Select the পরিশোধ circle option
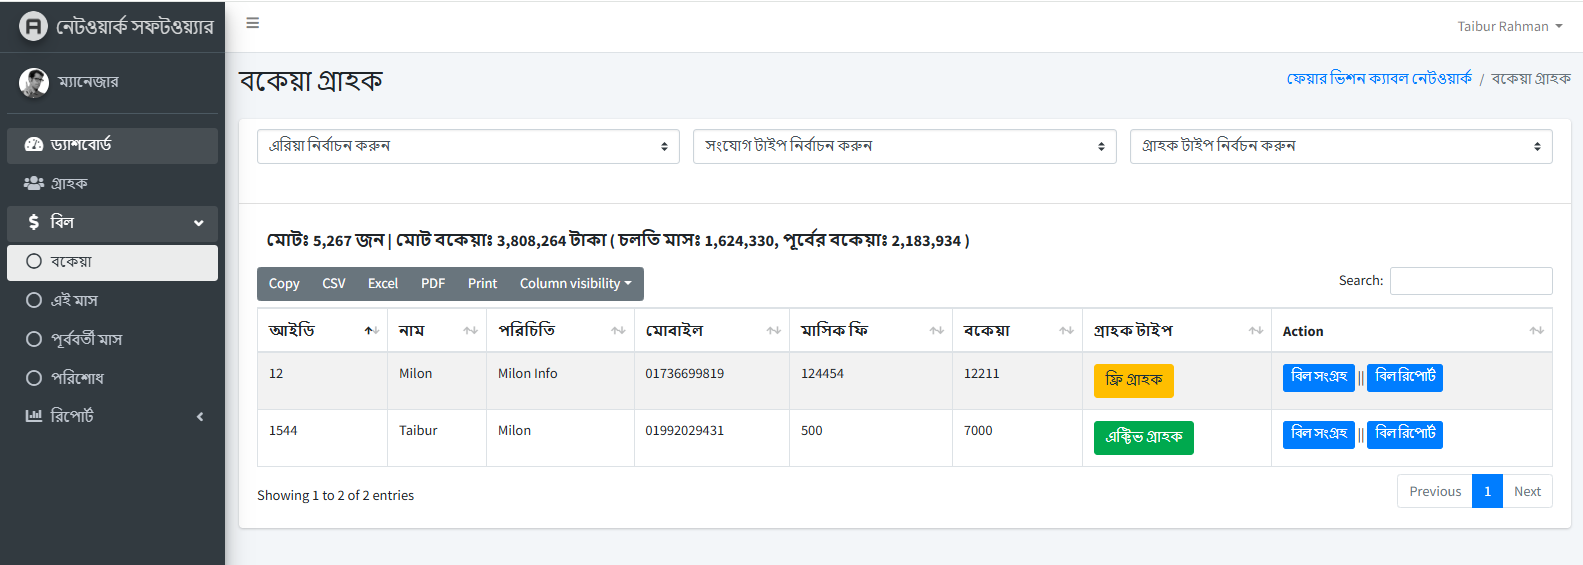 click(34, 378)
